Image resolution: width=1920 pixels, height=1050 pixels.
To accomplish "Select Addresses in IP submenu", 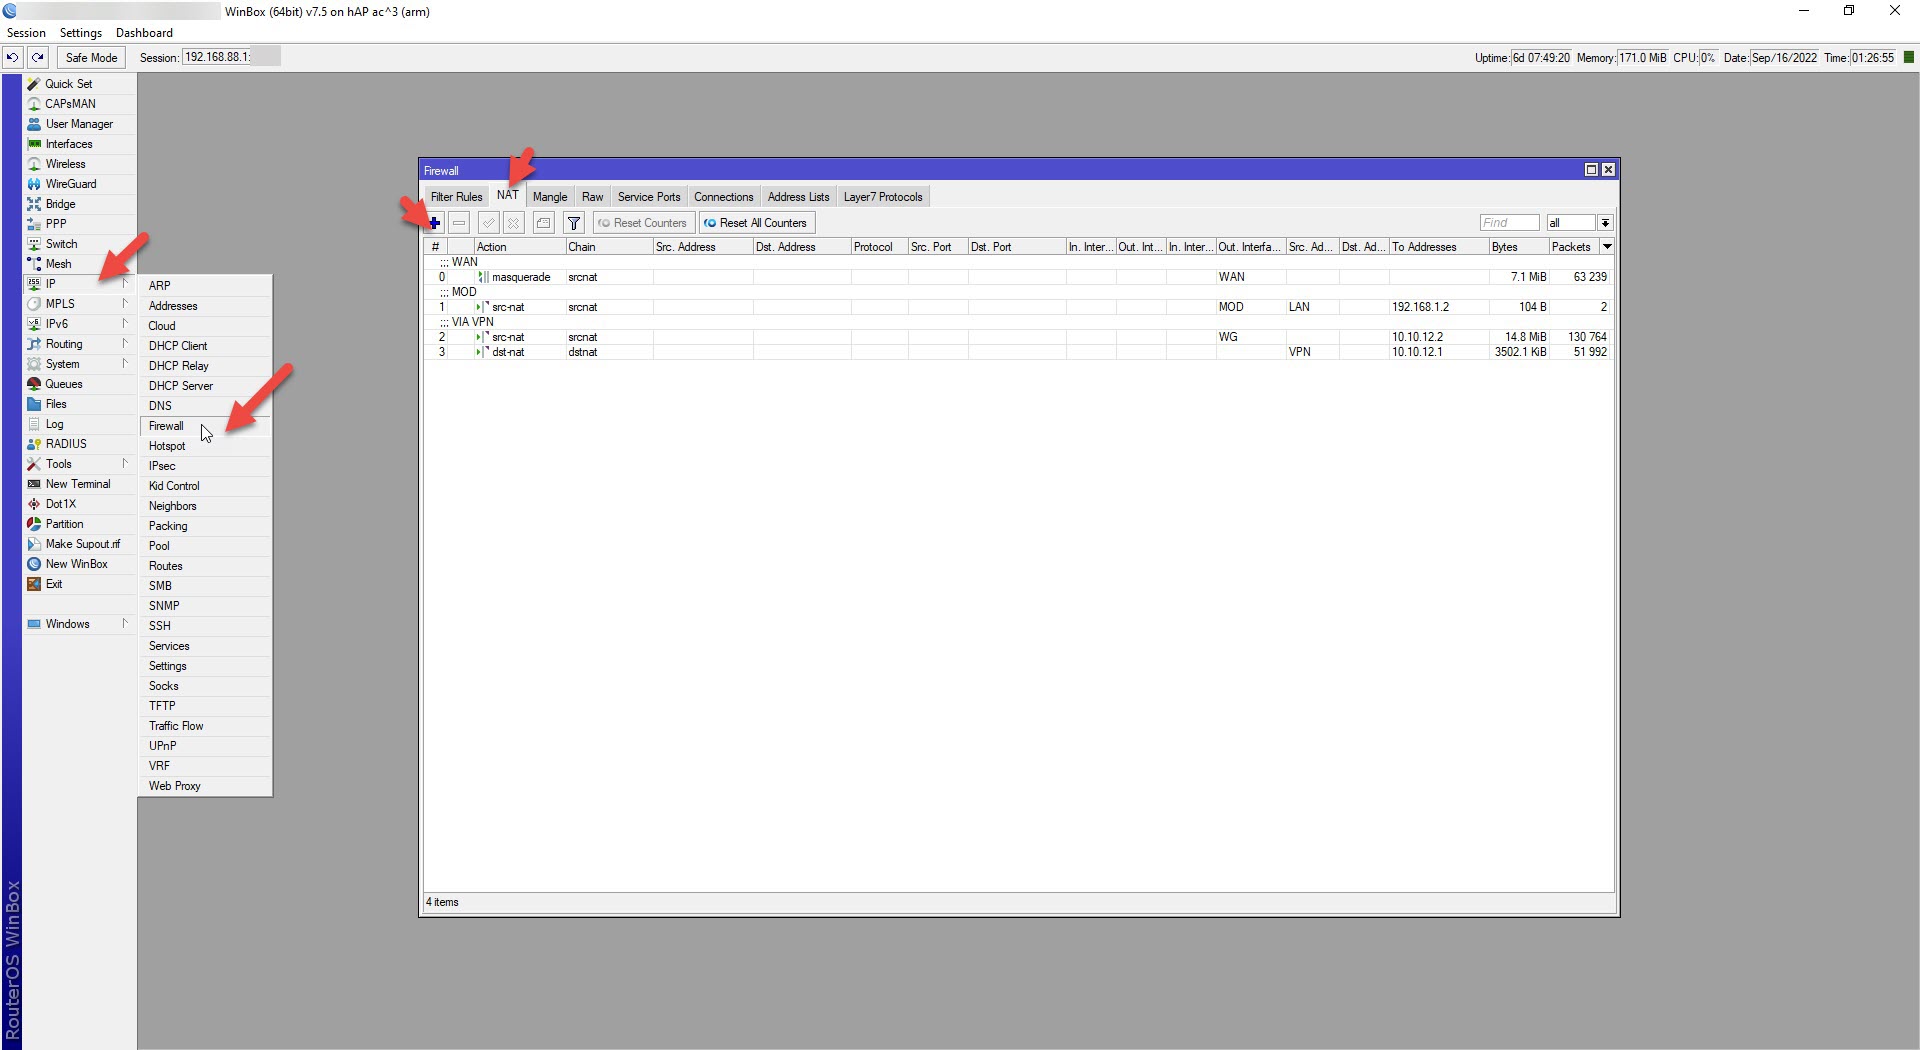I will 205,306.
